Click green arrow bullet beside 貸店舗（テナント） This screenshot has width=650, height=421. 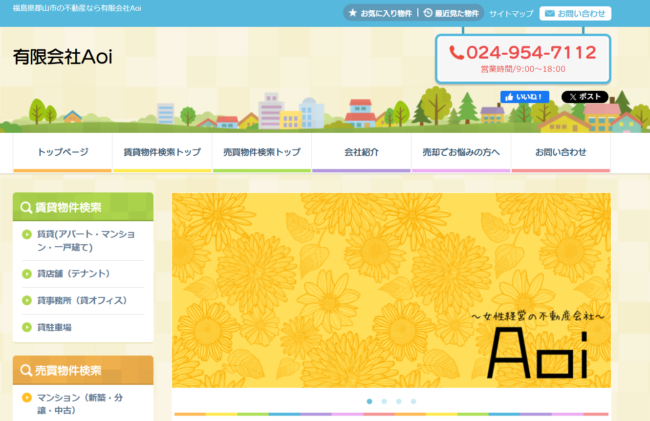click(x=27, y=274)
